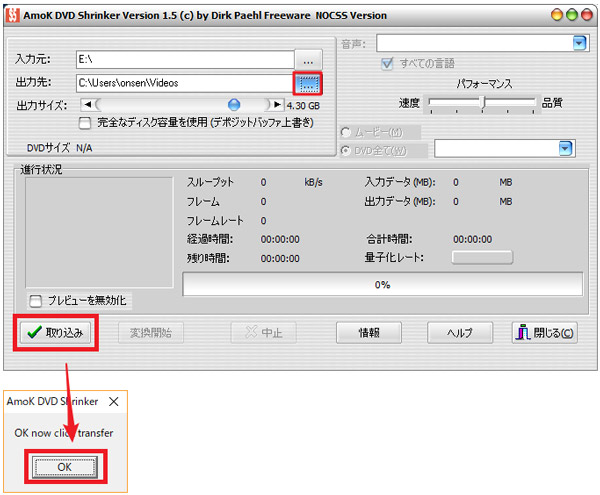Click the 速度/品質 performance slider handle
This screenshot has width=600, height=495.
pyautogui.click(x=483, y=102)
